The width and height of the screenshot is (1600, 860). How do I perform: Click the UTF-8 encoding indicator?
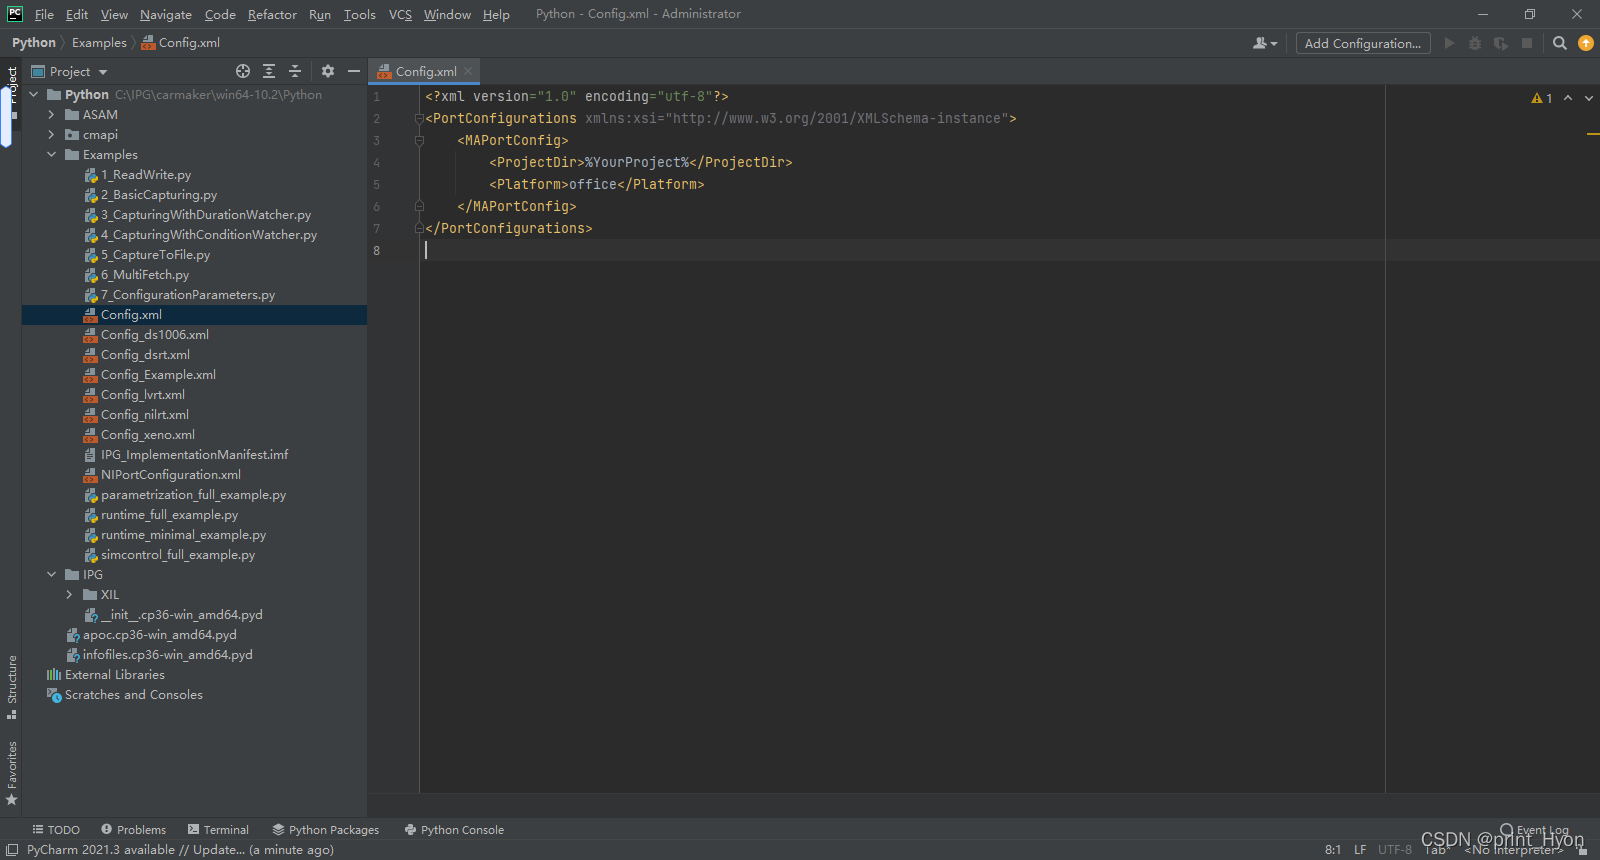pyautogui.click(x=1395, y=850)
